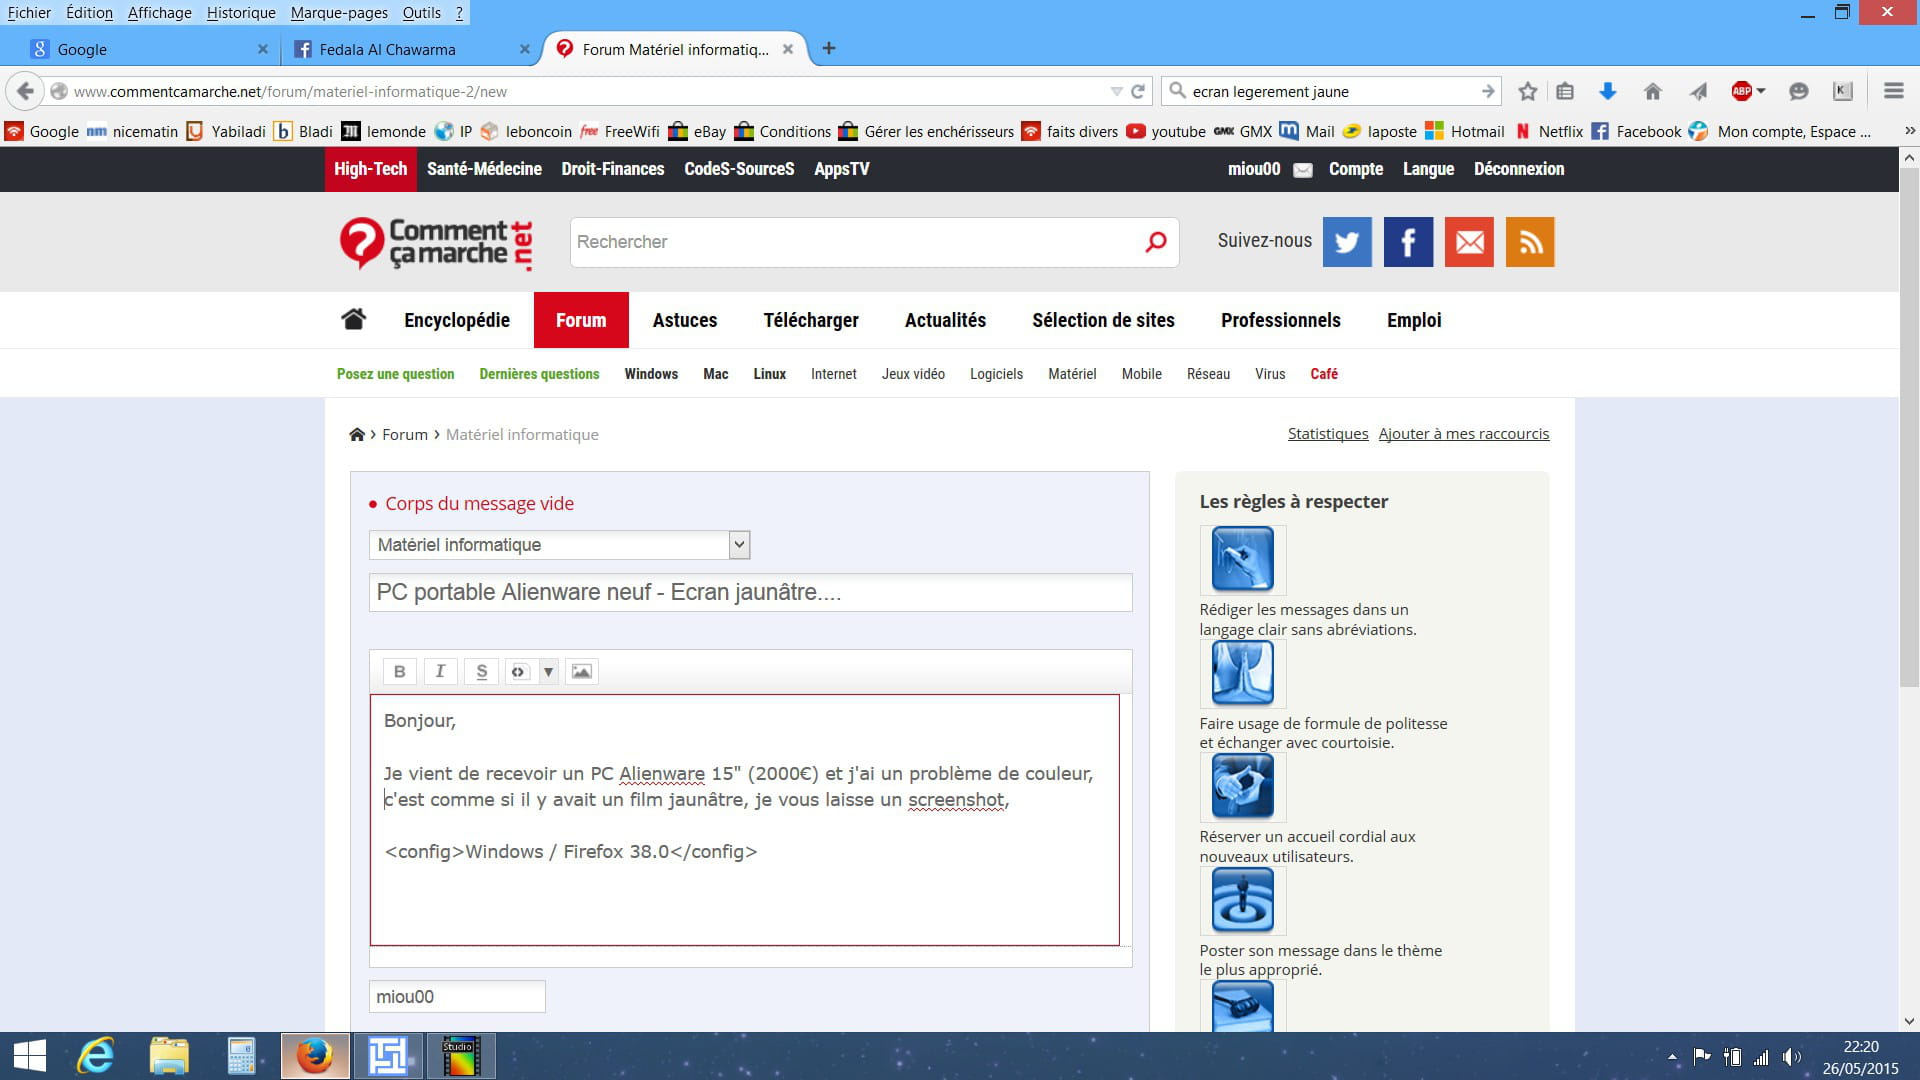Screen dimensions: 1920x1080
Task: Open the Twitter follow icon
Action: click(x=1347, y=242)
